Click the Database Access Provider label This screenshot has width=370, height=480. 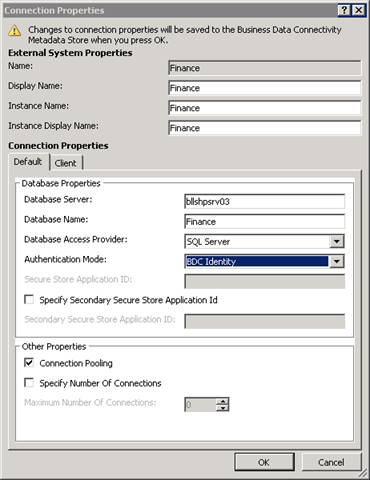point(76,239)
